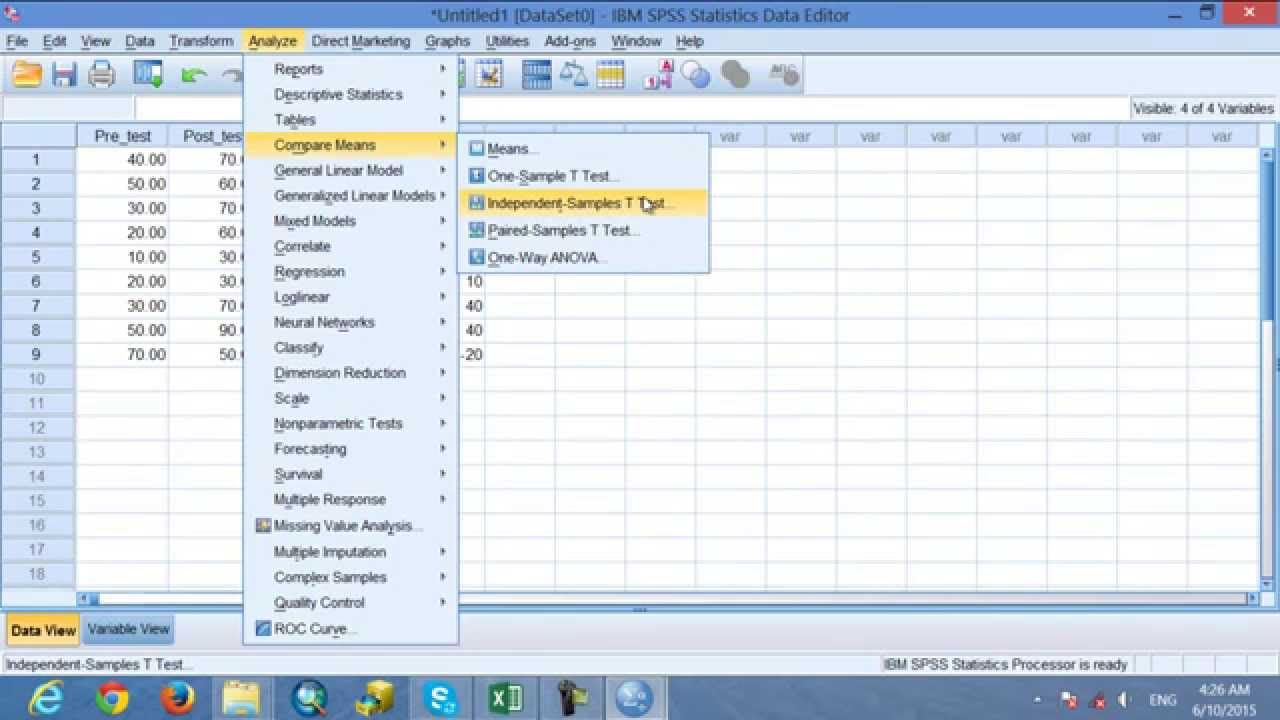Expand the Multiple Response submenu arrow
The image size is (1280, 720).
tap(442, 500)
